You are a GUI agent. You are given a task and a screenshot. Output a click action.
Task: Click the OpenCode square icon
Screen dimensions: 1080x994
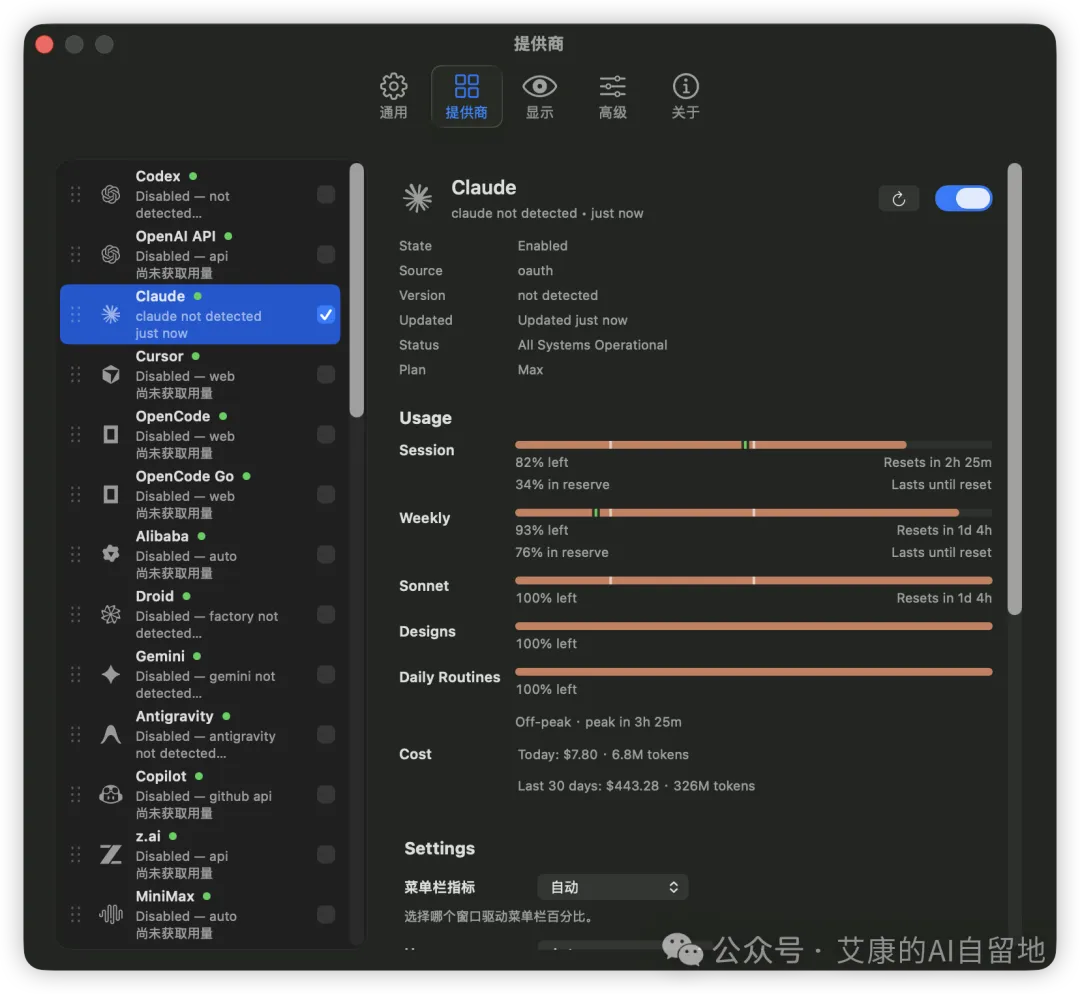click(x=111, y=435)
